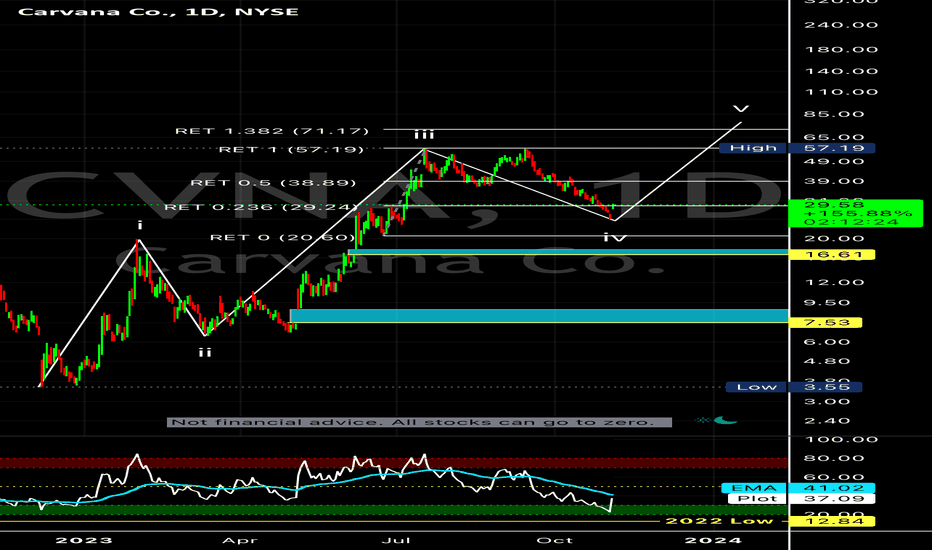Click the '2022 Low' line label

[x=719, y=521]
